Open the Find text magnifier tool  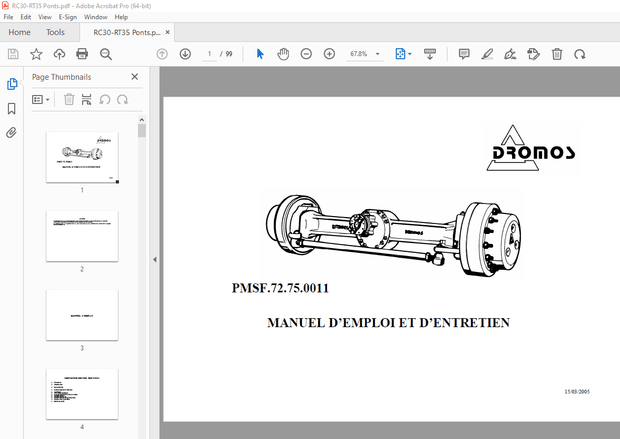point(106,54)
